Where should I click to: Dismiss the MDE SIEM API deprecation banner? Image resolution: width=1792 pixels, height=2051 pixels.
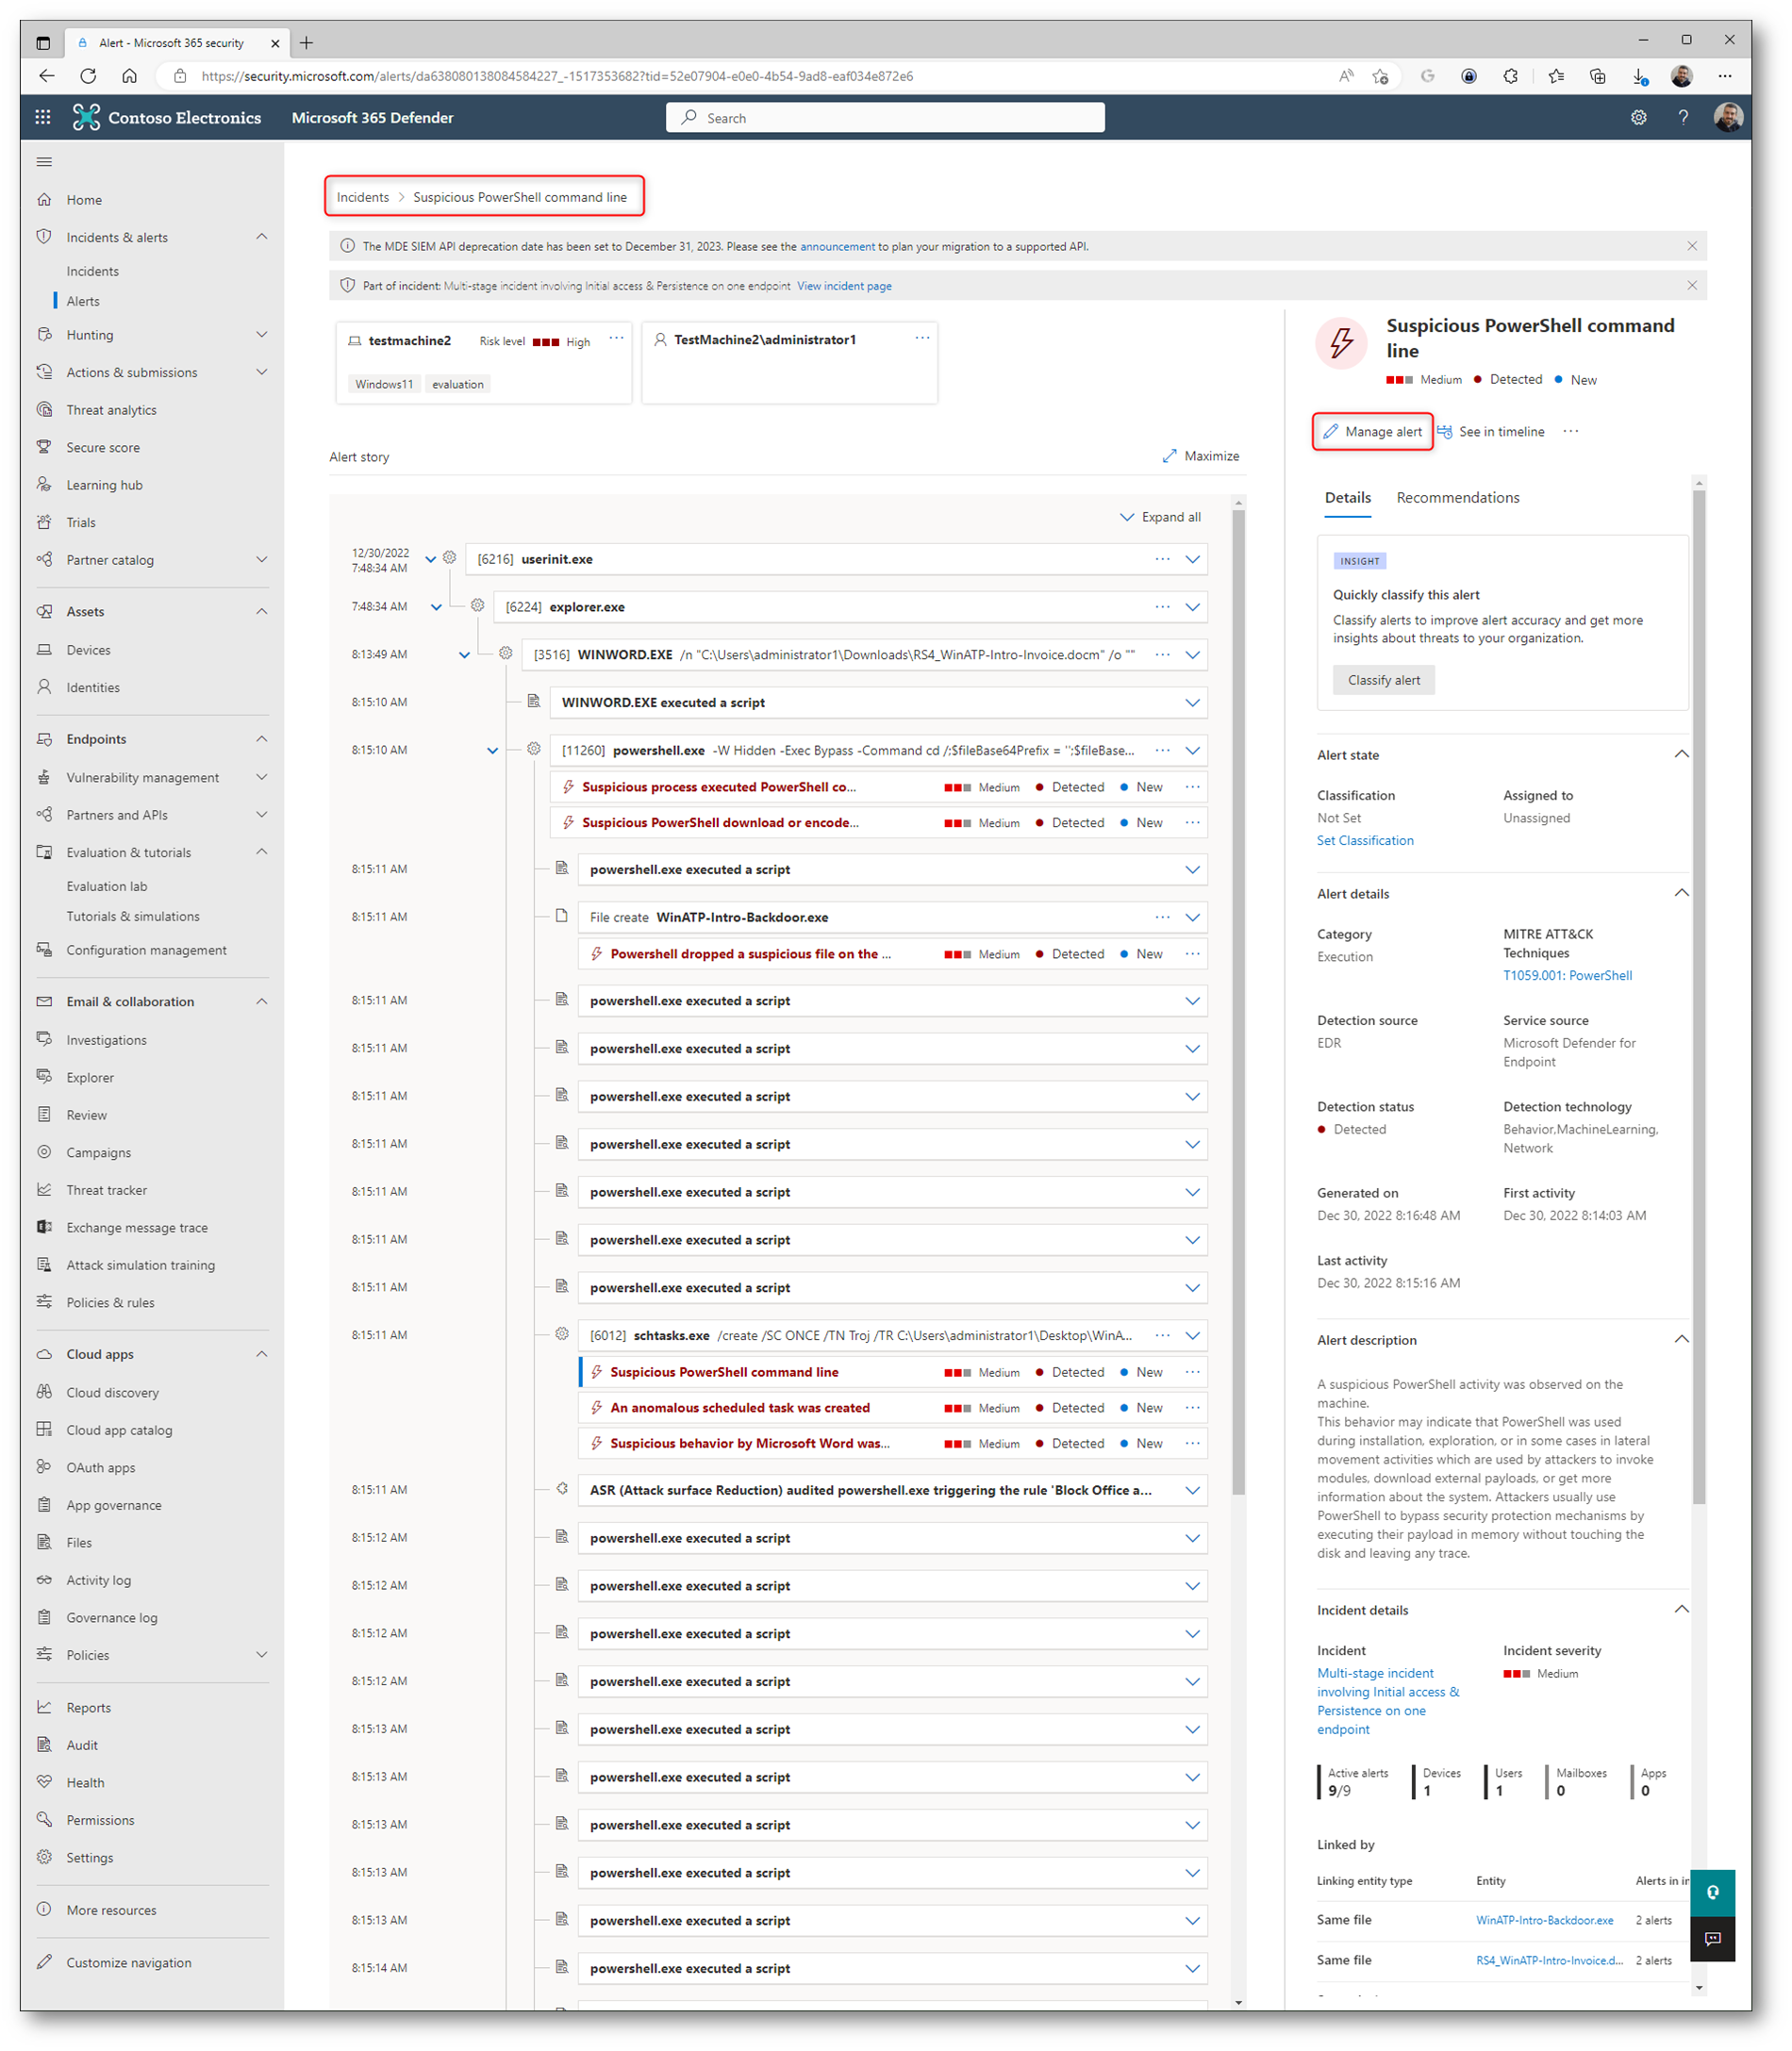[x=1692, y=246]
